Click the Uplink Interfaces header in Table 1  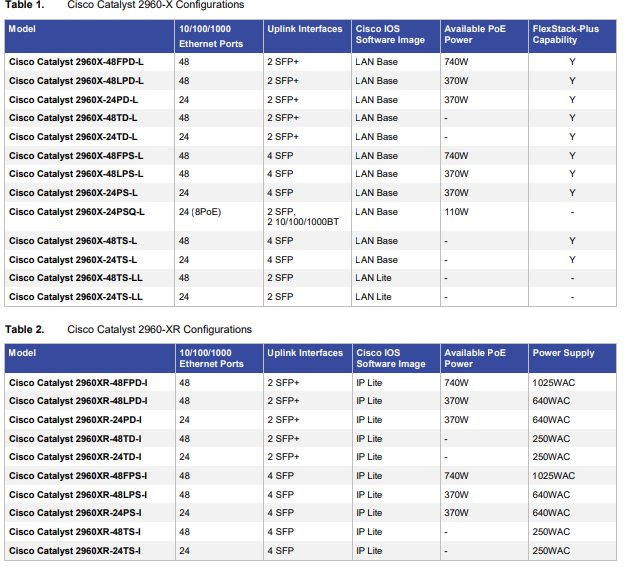305,29
